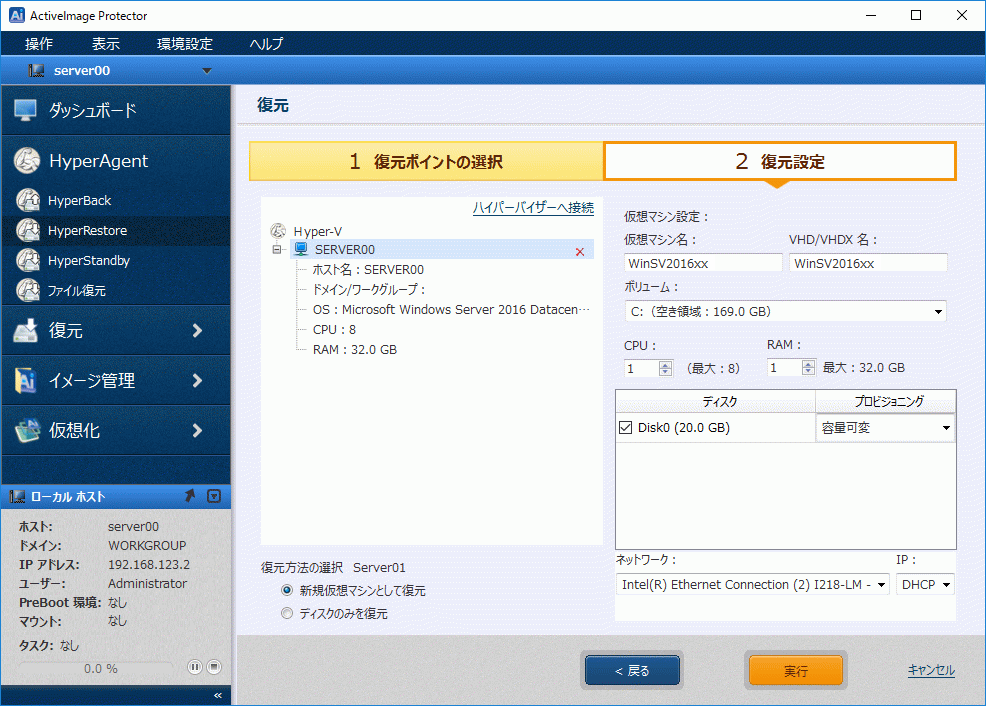The height and width of the screenshot is (706, 986).
Task: Click the HyperStandby icon
Action: click(28, 260)
